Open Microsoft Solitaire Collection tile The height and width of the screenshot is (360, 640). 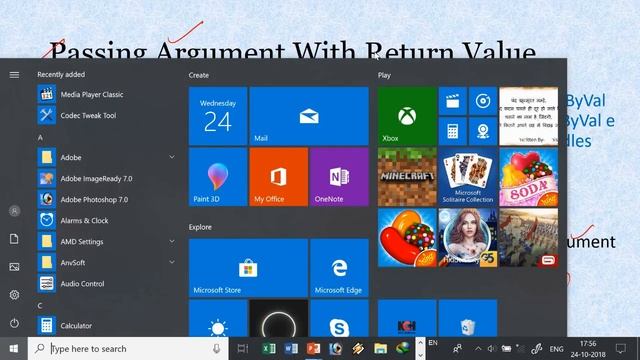coord(468,177)
